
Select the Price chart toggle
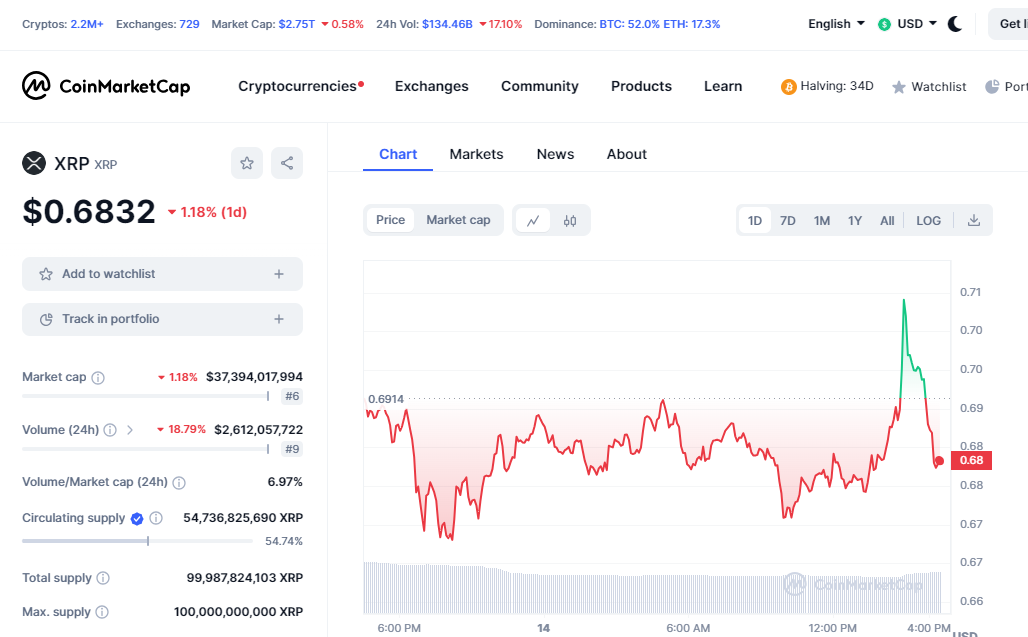pos(390,220)
